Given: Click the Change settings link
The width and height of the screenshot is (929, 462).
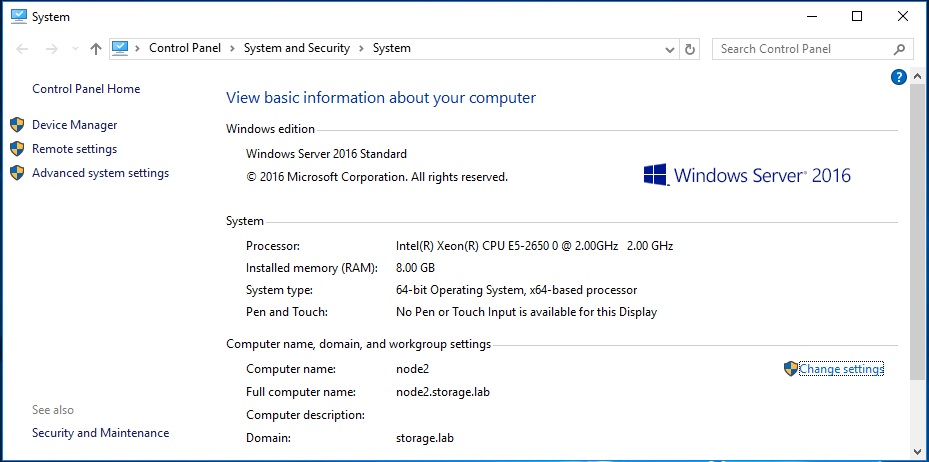Looking at the screenshot, I should [841, 369].
